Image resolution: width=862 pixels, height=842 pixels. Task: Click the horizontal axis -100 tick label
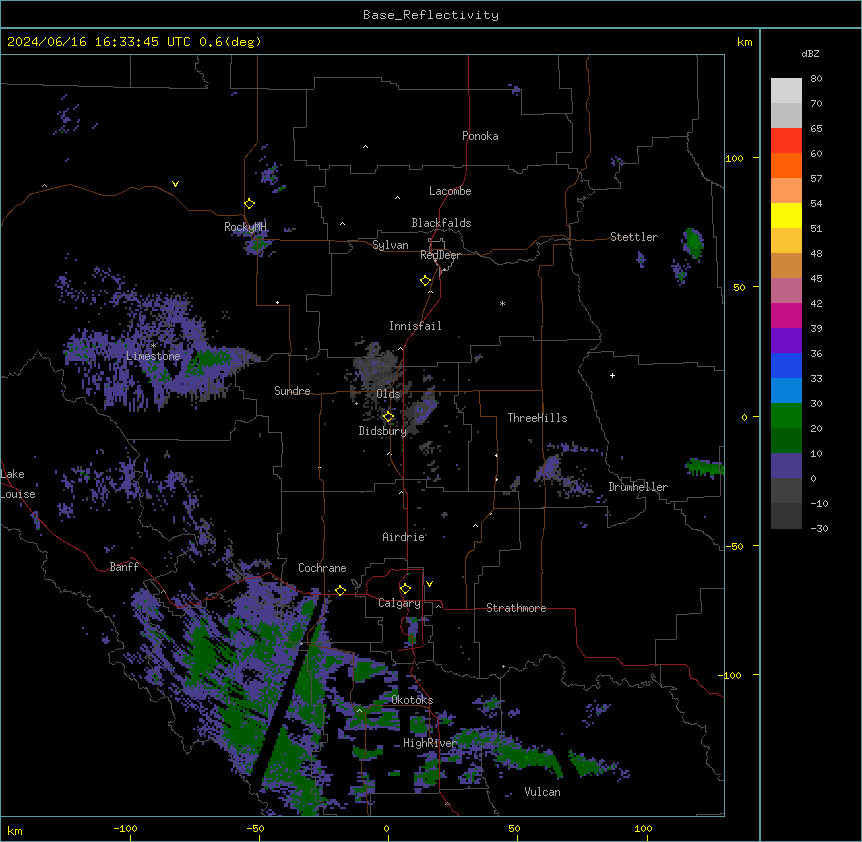[125, 828]
